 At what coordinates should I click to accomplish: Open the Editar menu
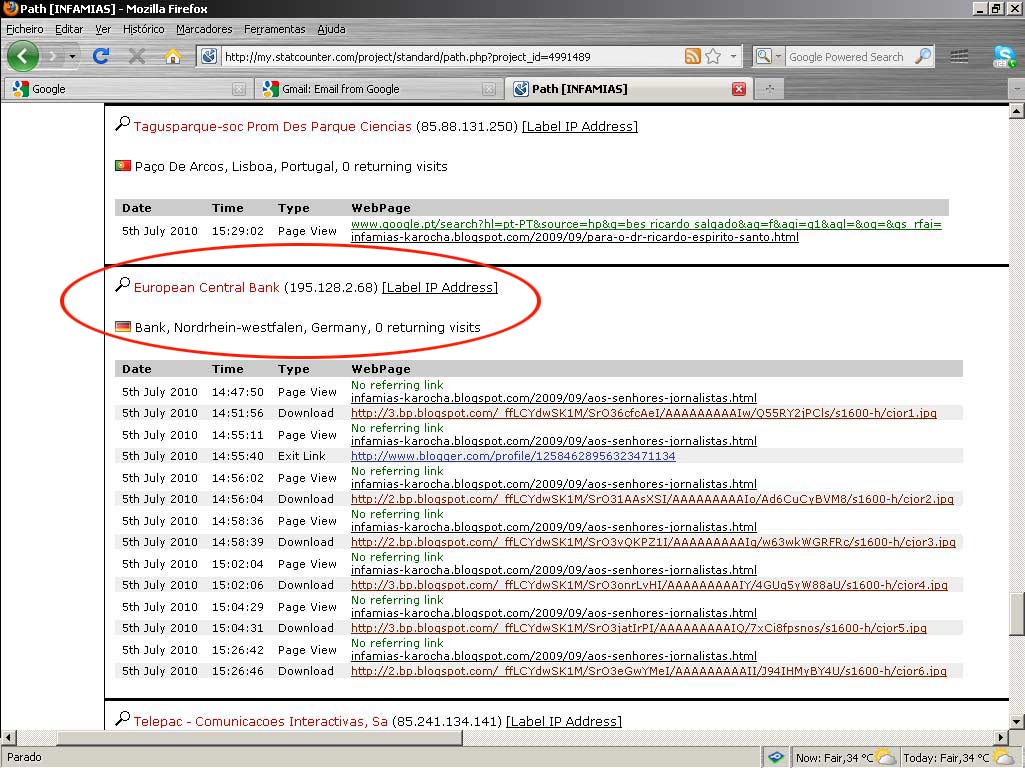[69, 29]
